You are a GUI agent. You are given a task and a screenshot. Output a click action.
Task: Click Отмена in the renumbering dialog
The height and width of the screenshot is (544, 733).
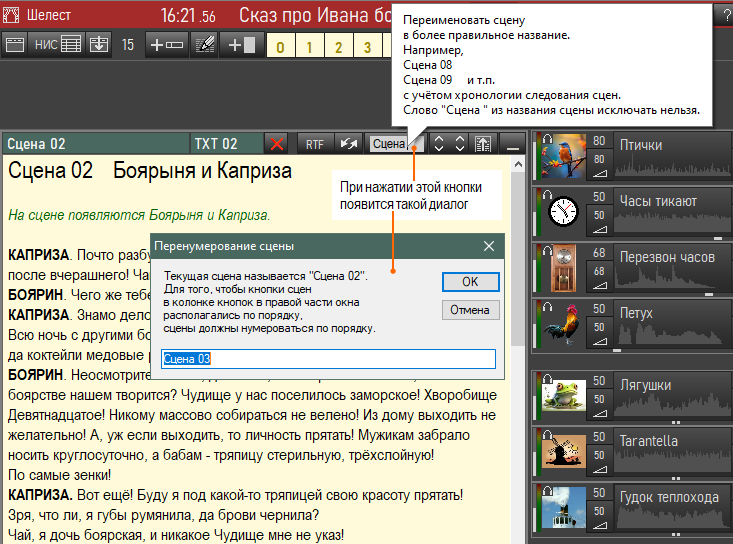[x=470, y=310]
